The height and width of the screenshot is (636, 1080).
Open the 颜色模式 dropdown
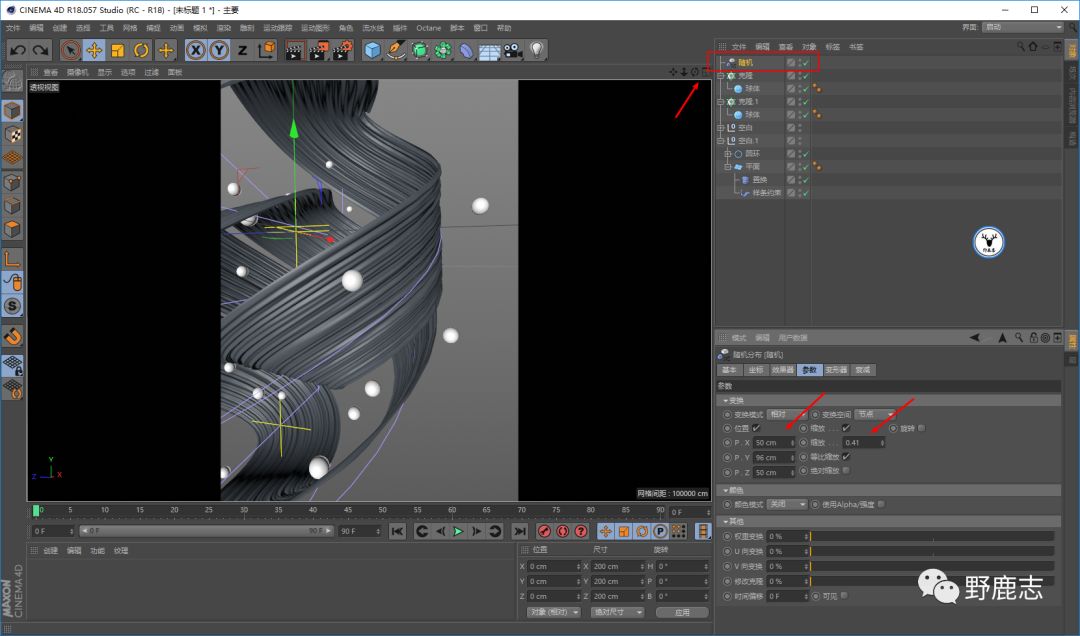click(788, 505)
